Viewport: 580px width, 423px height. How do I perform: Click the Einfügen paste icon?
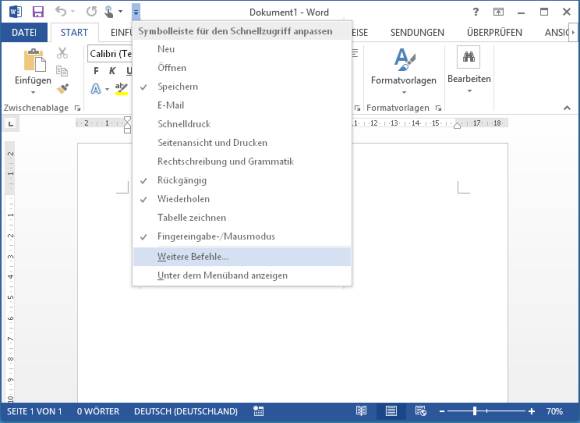(x=34, y=60)
